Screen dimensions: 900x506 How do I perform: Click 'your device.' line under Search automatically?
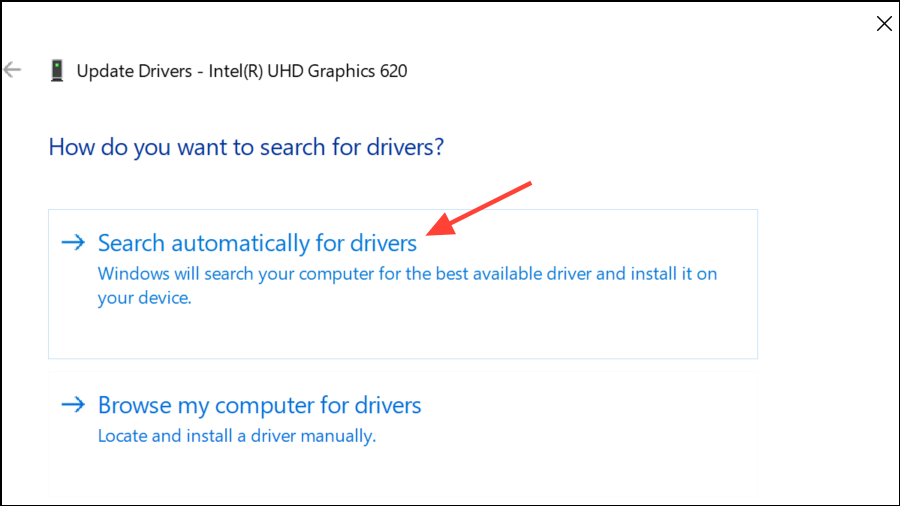pyautogui.click(x=144, y=298)
